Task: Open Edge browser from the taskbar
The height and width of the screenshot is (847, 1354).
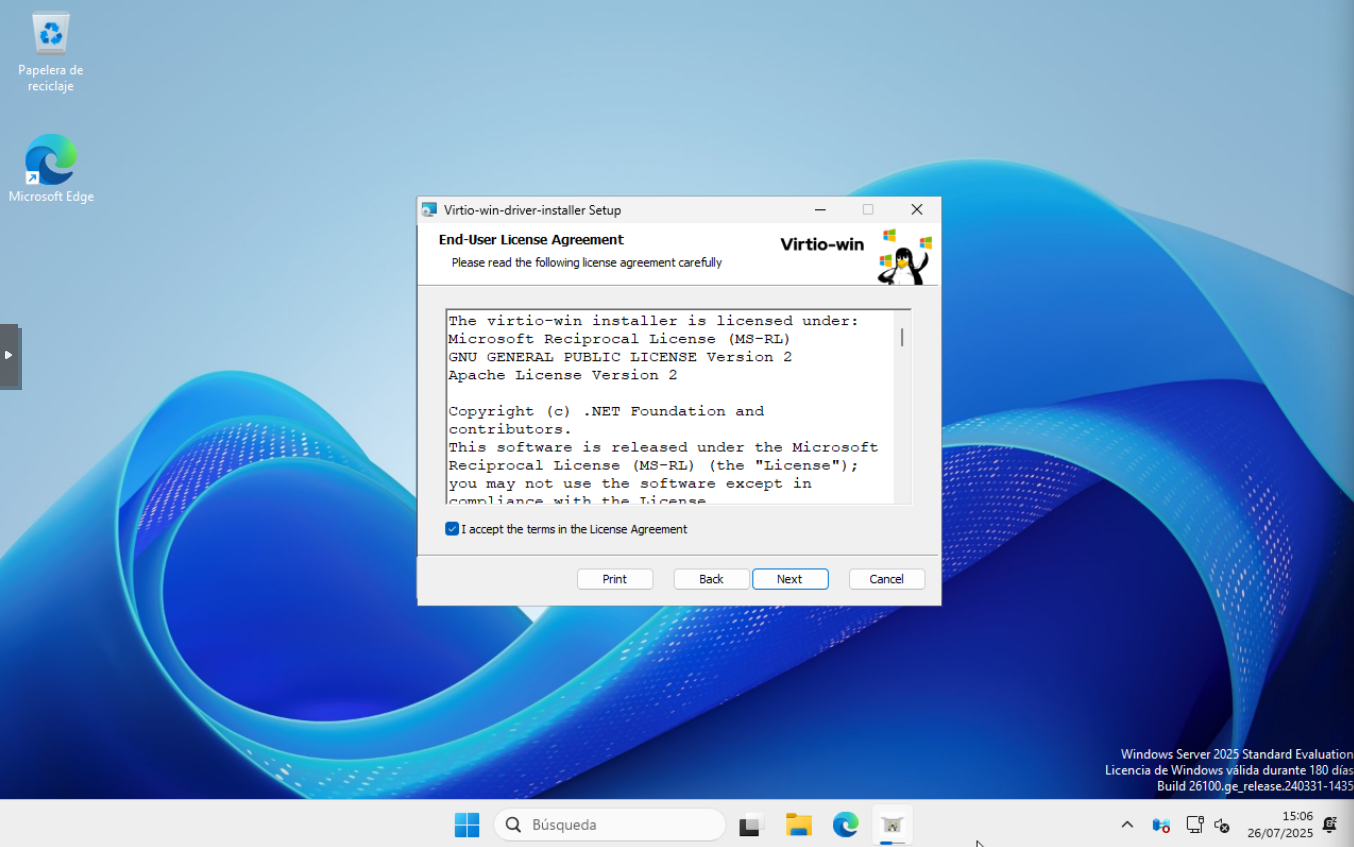Action: (846, 825)
